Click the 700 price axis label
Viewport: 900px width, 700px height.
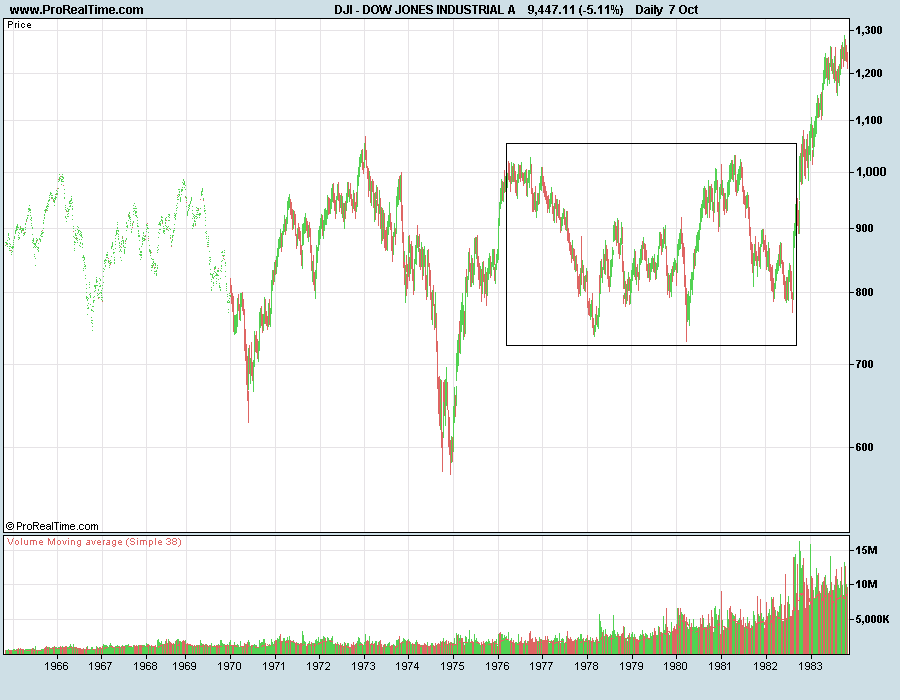click(864, 364)
